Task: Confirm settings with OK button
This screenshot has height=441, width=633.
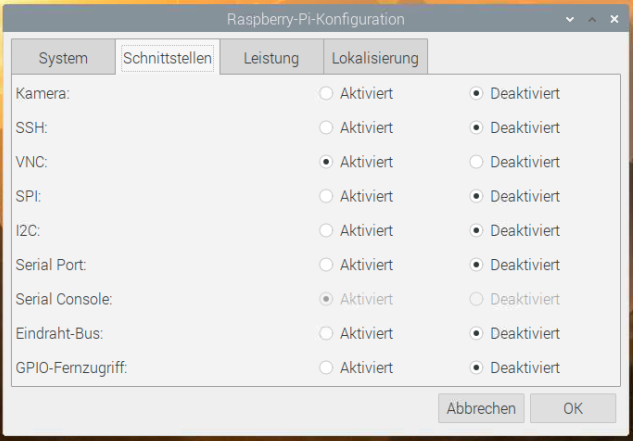Action: coord(572,408)
